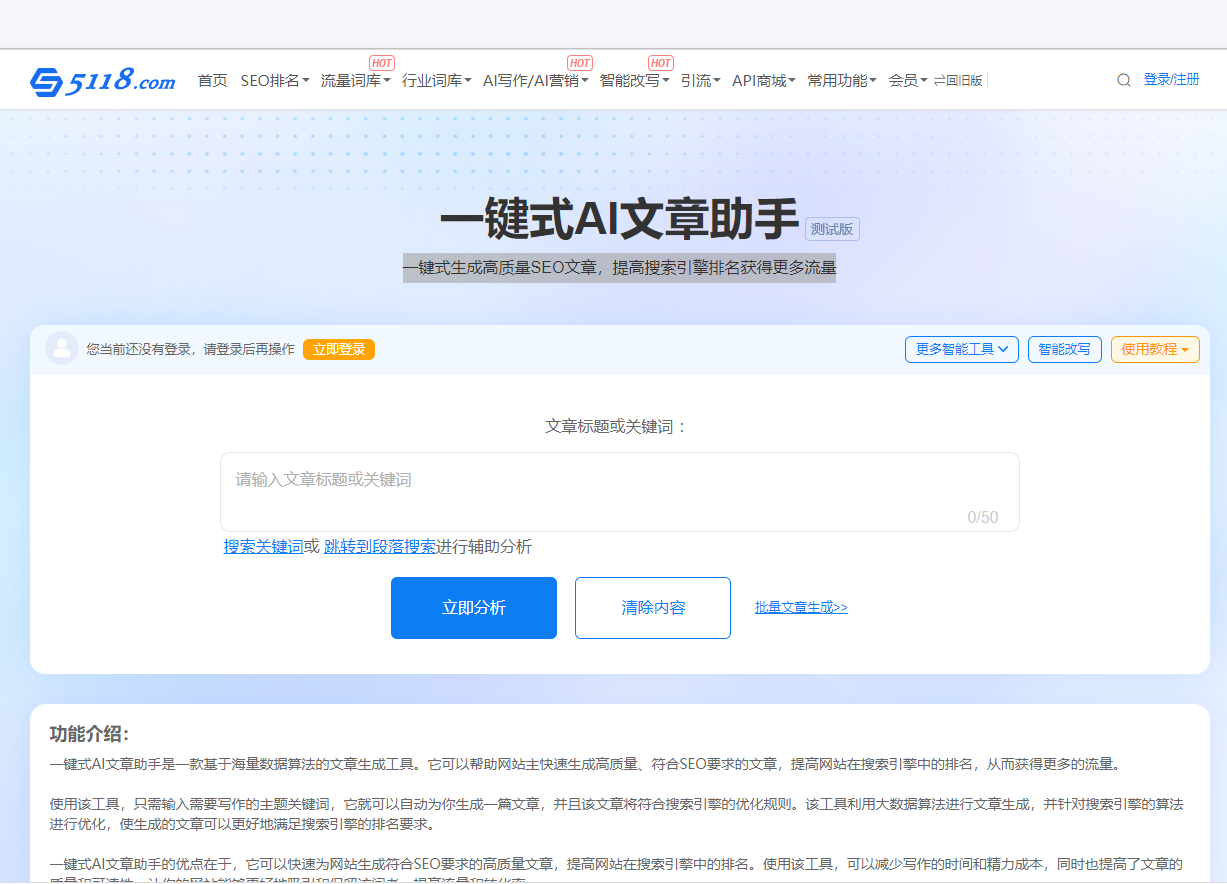Expand the 更多智能工具 dropdown

961,349
